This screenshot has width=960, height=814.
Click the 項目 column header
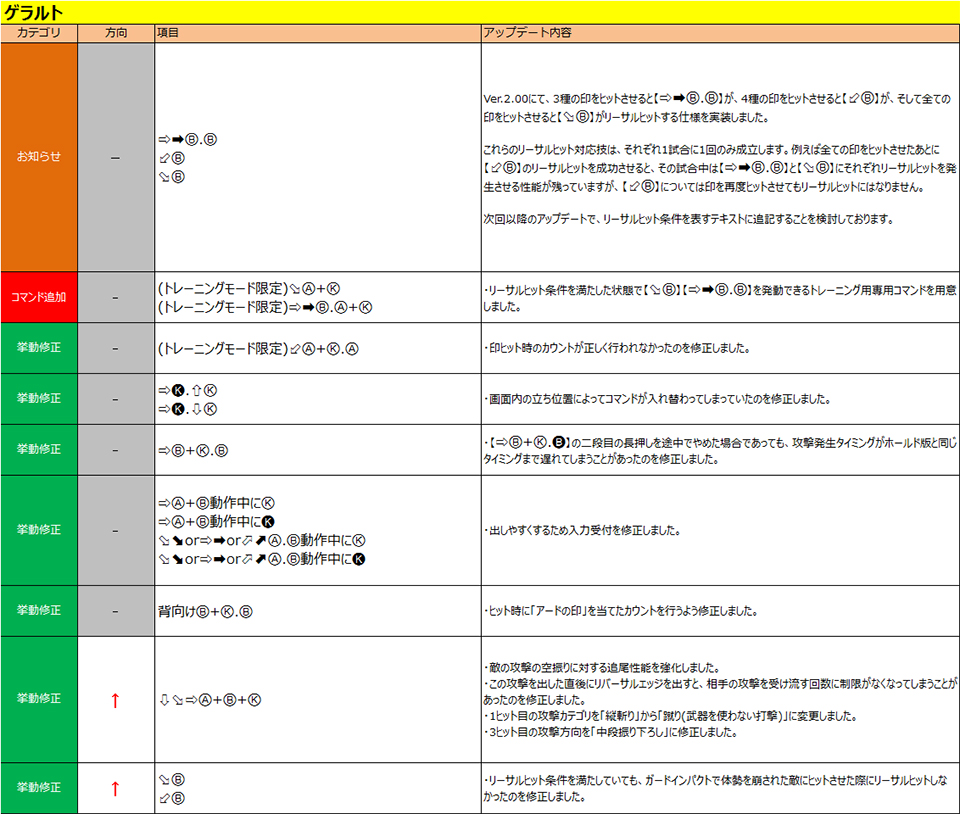(168, 33)
